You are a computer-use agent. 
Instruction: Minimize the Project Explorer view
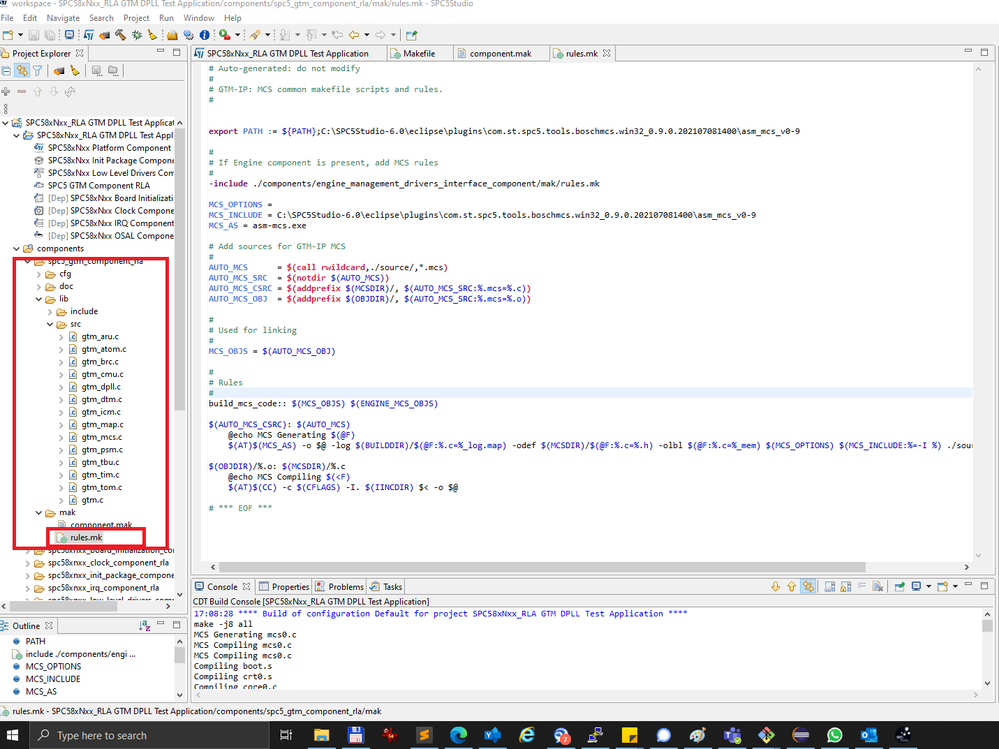coord(160,52)
